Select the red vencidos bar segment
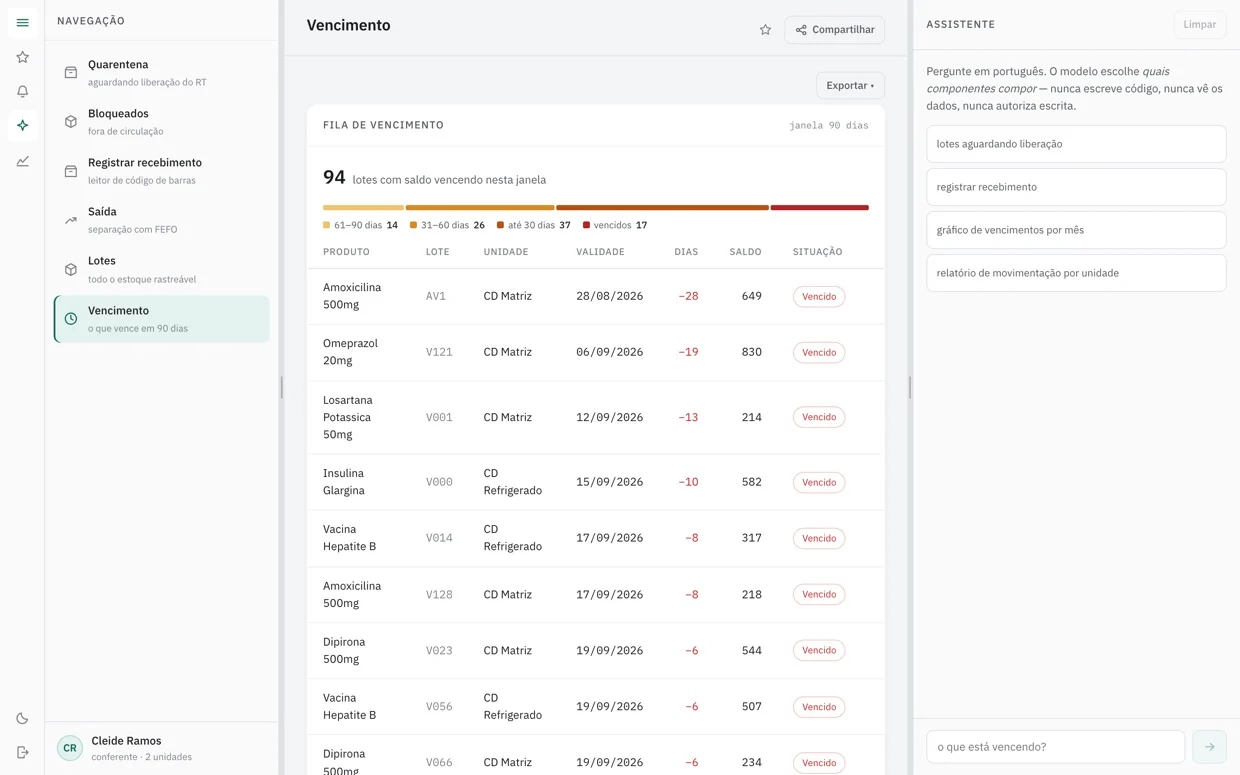This screenshot has height=775, width=1240. (x=819, y=208)
